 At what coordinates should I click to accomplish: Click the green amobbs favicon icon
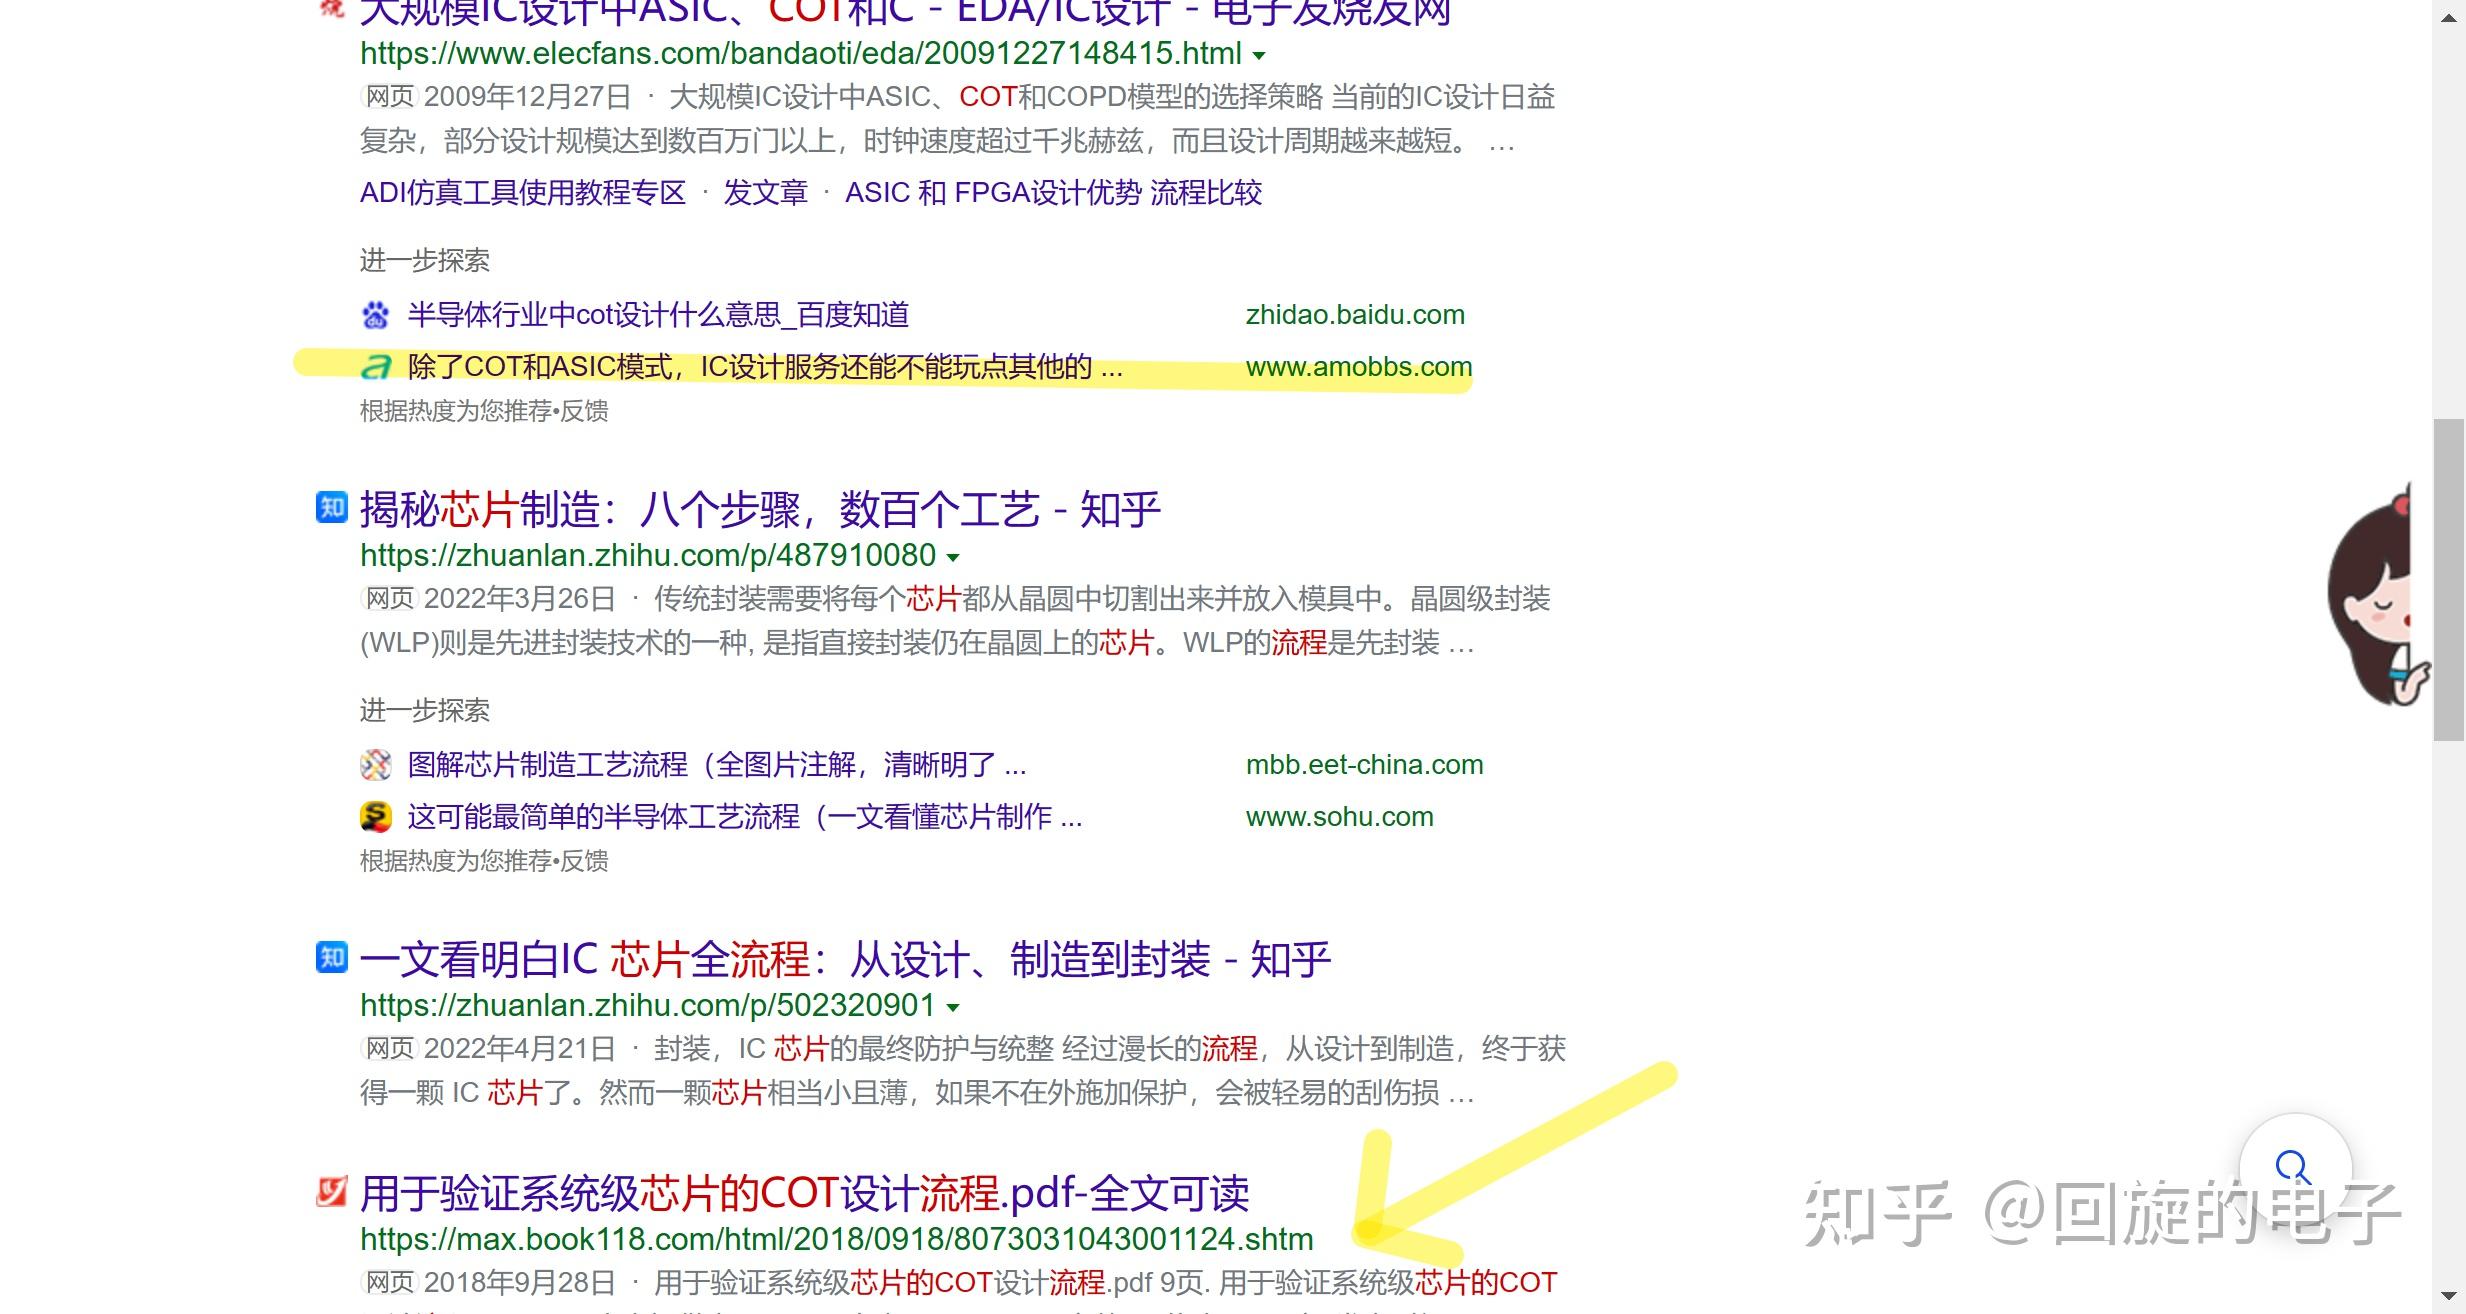point(375,367)
